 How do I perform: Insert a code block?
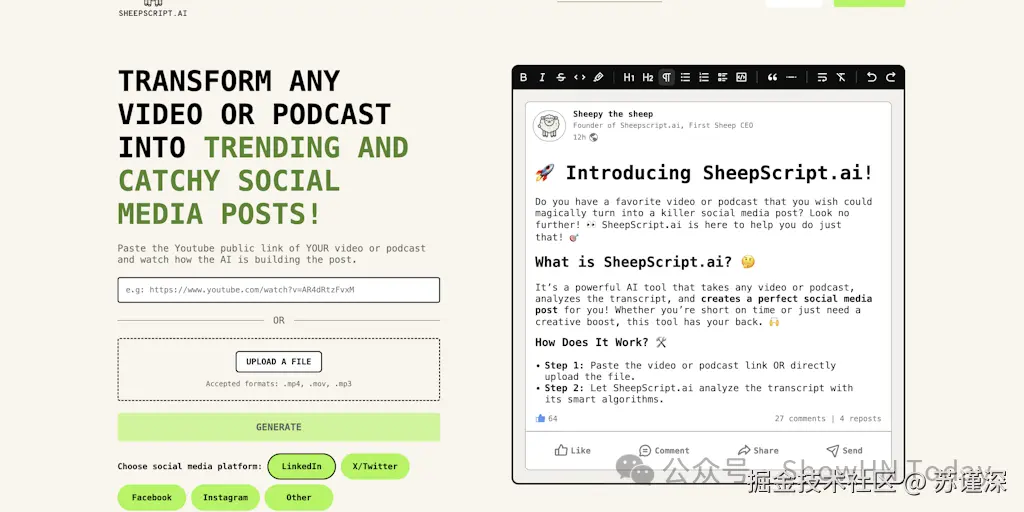(741, 77)
